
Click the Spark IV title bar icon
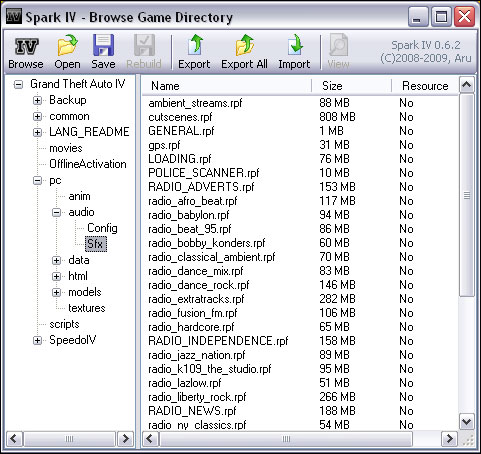click(x=14, y=16)
